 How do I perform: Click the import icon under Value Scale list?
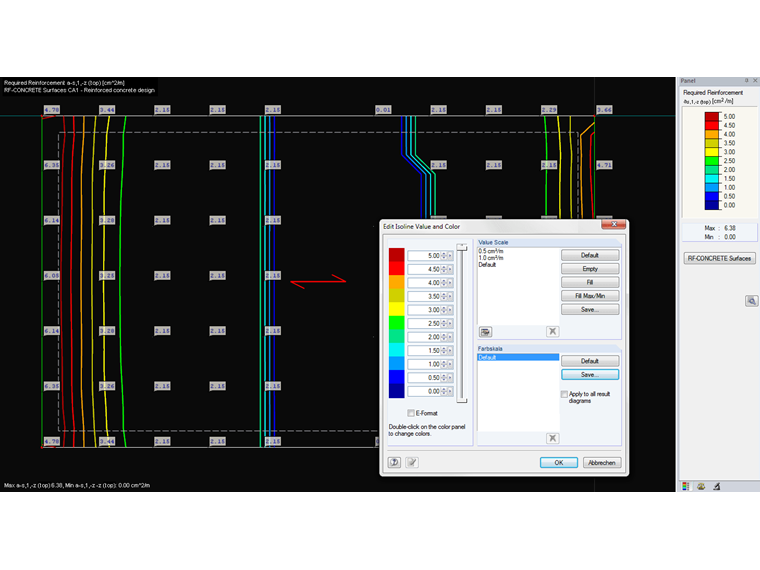pos(485,332)
